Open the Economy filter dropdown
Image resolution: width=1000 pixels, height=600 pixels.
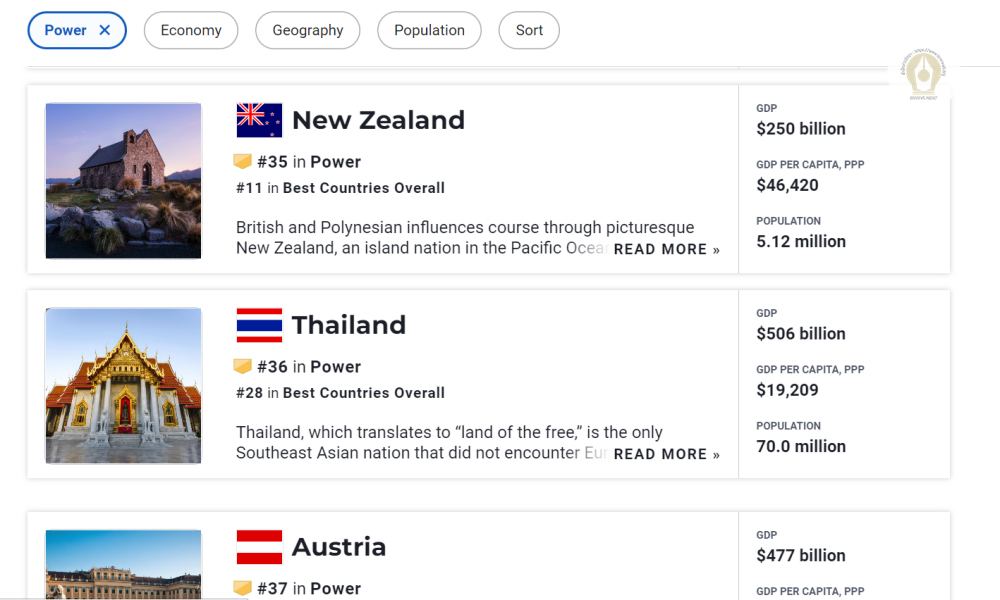(x=191, y=30)
